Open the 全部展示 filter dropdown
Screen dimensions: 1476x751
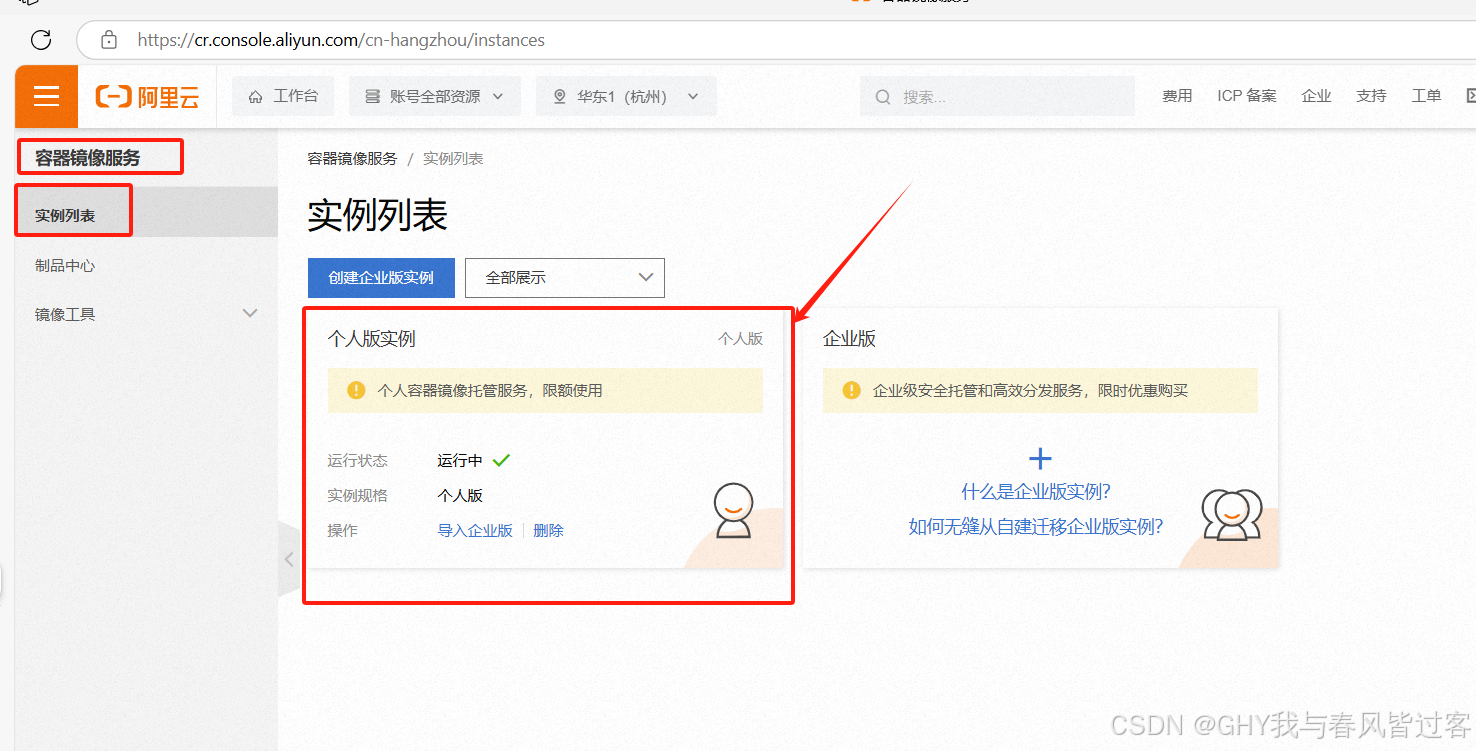click(x=565, y=278)
